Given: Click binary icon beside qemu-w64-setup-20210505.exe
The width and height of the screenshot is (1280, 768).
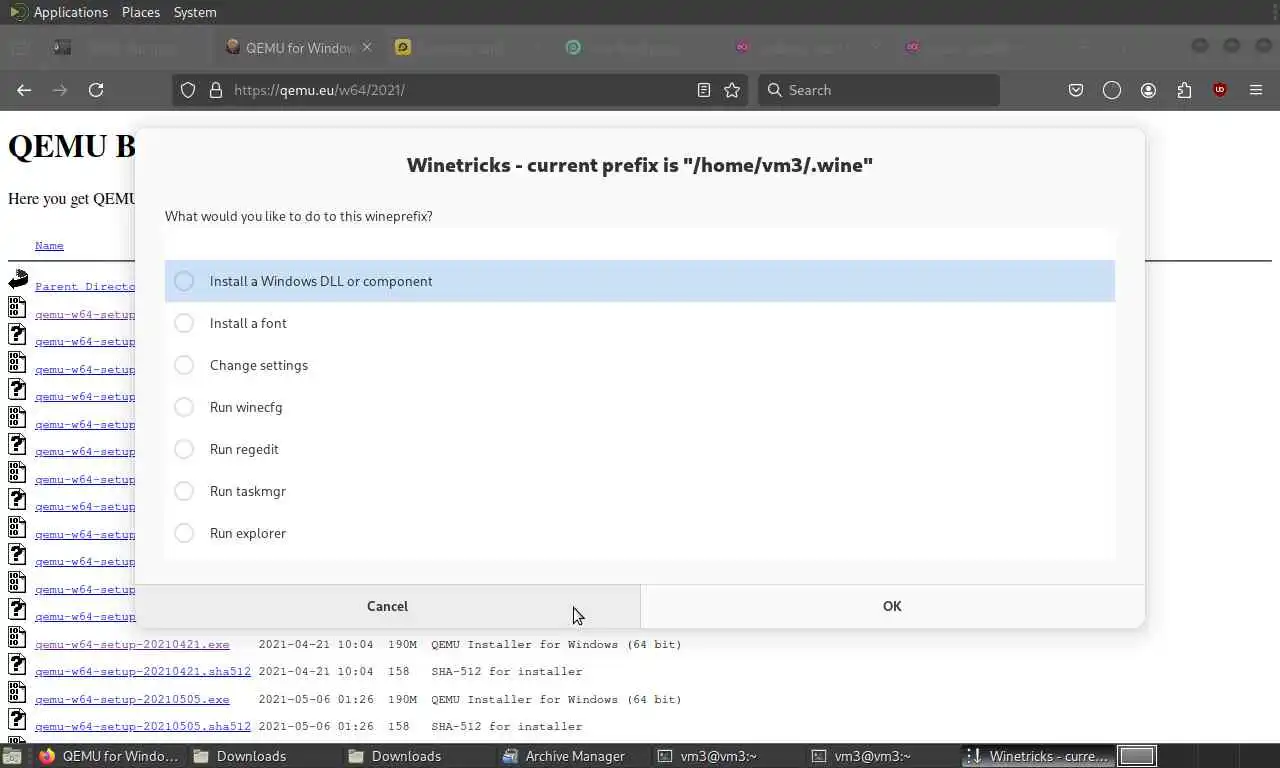Looking at the screenshot, I should pos(17,691).
